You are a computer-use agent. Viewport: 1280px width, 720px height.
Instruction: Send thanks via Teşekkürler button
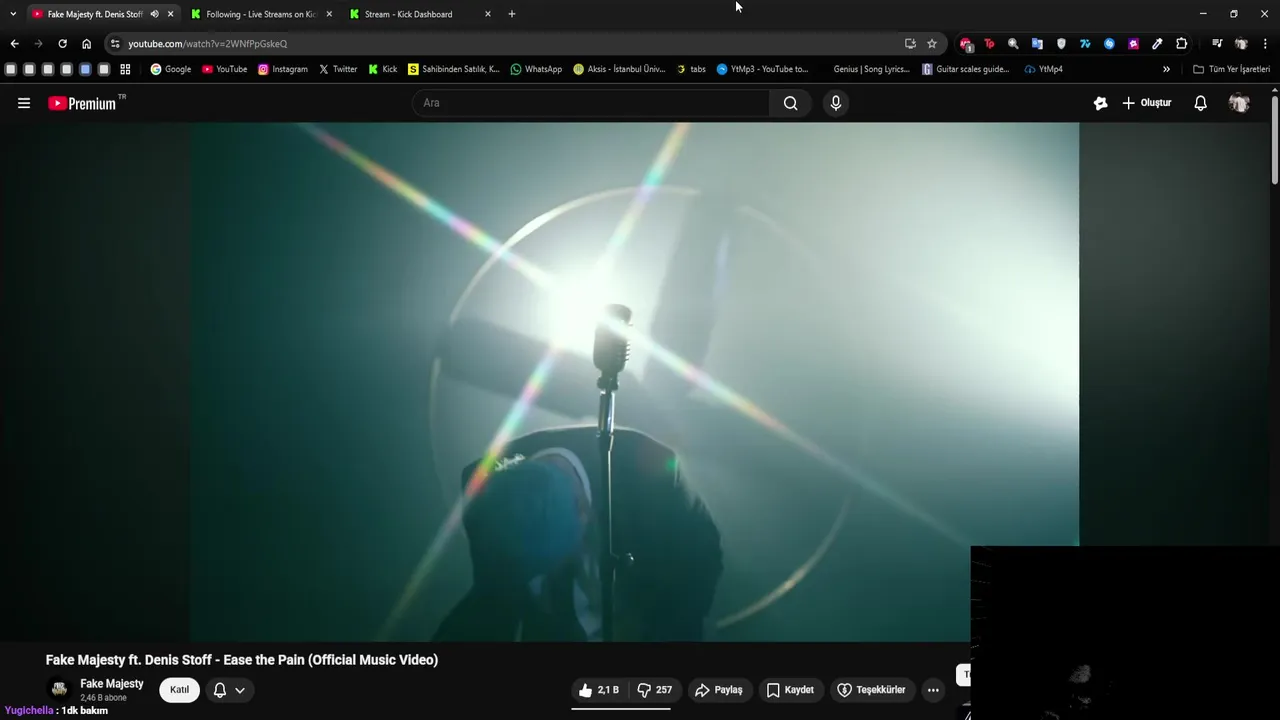[871, 690]
